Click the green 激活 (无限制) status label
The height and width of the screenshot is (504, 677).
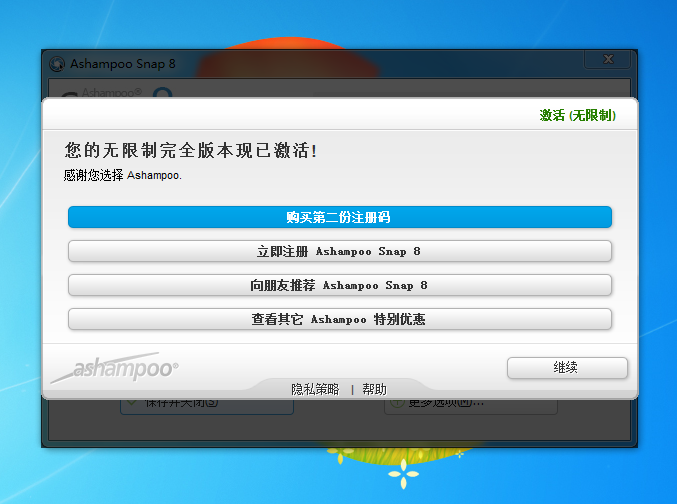(x=577, y=115)
